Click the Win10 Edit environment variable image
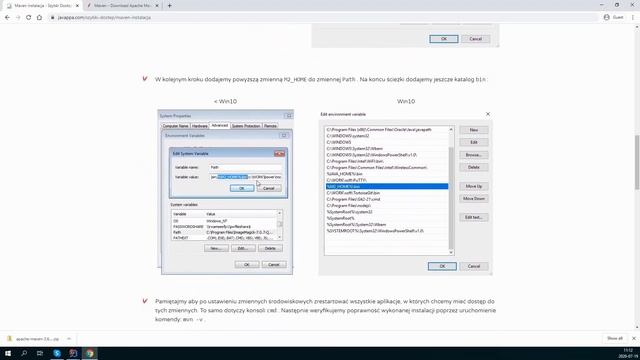This screenshot has width=640, height=360. click(406, 192)
